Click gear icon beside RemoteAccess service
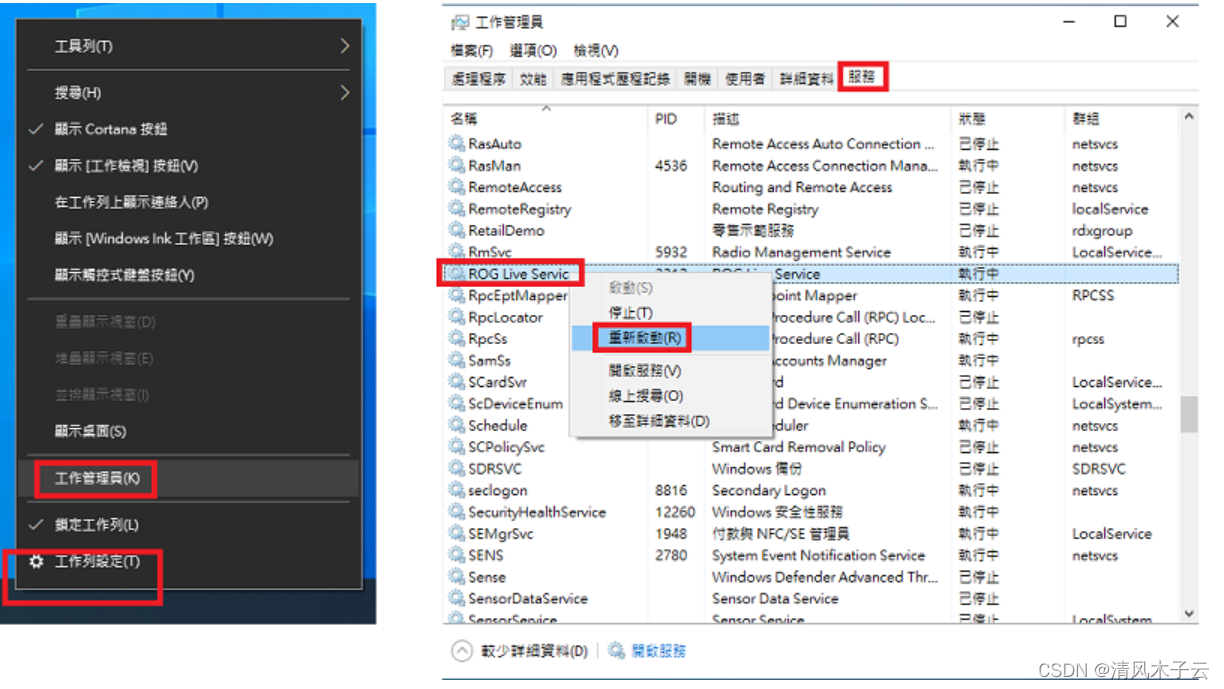The image size is (1224, 689). coord(457,187)
